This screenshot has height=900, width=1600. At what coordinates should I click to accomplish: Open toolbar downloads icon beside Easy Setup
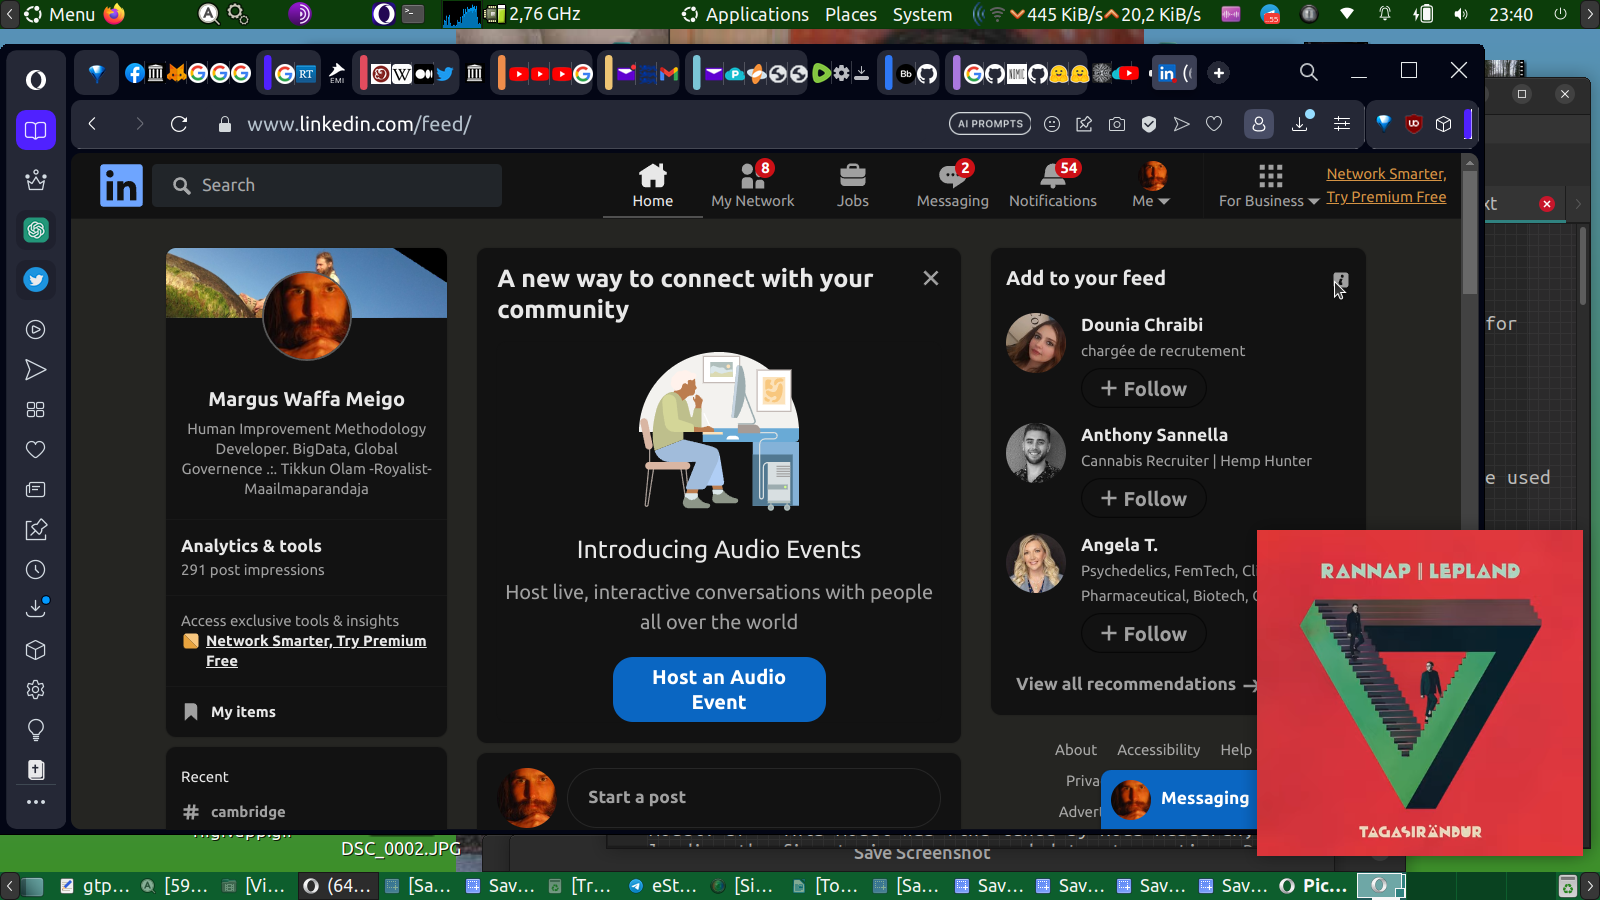pos(1301,124)
